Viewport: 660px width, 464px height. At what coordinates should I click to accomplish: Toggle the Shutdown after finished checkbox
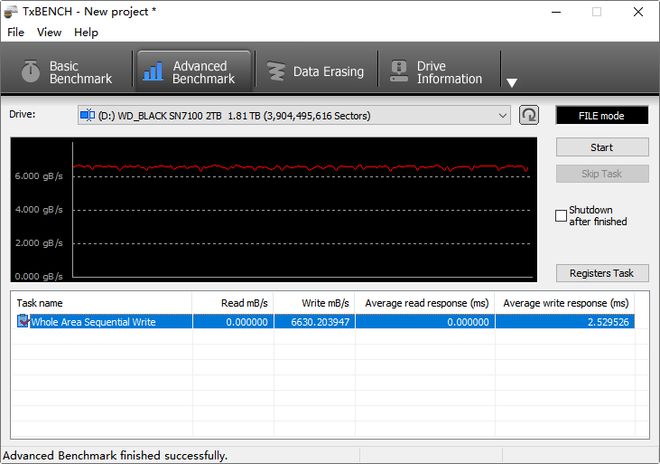pos(561,216)
